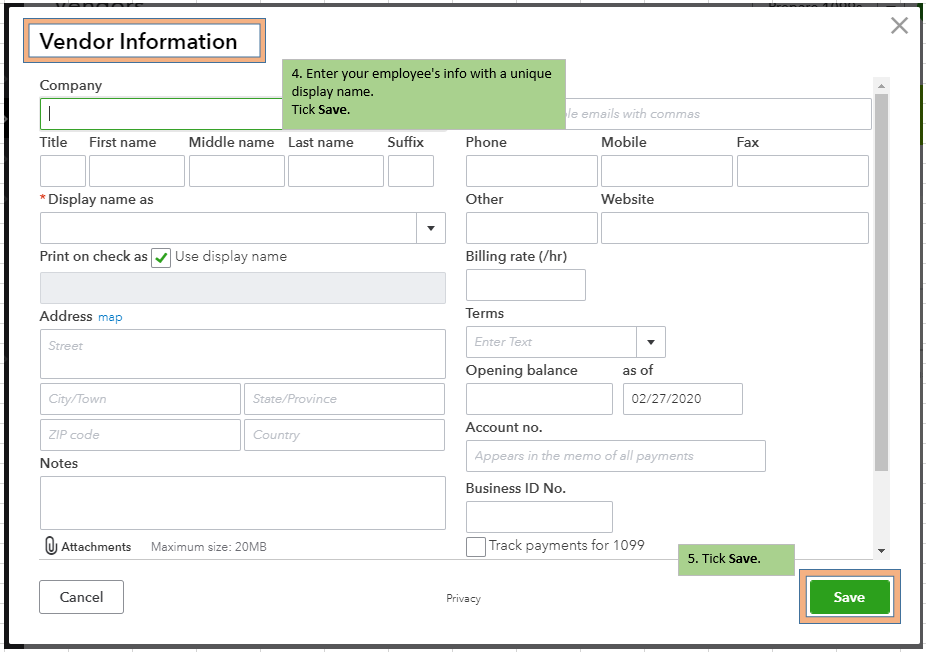
Task: Focus the Company input field
Action: tap(161, 114)
